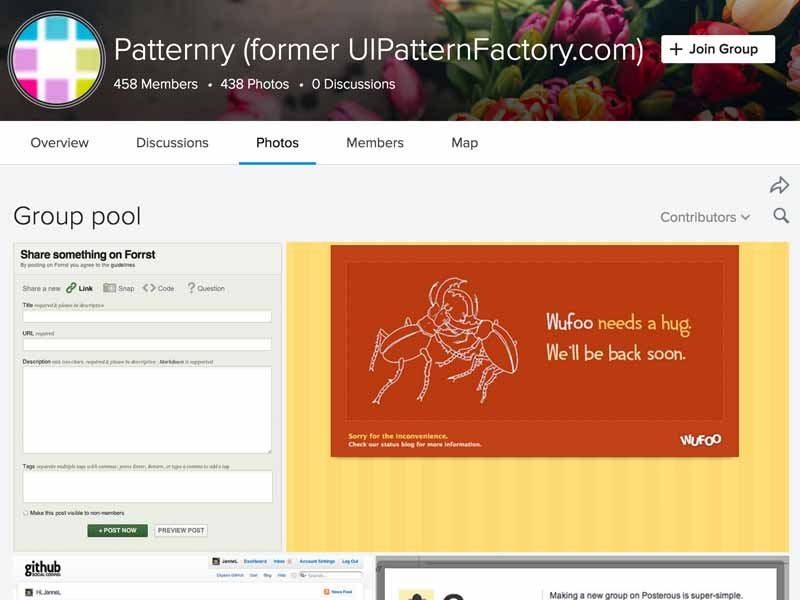The width and height of the screenshot is (800, 600).
Task: Click the magnifier in the GitHub search box
Action: click(x=302, y=574)
